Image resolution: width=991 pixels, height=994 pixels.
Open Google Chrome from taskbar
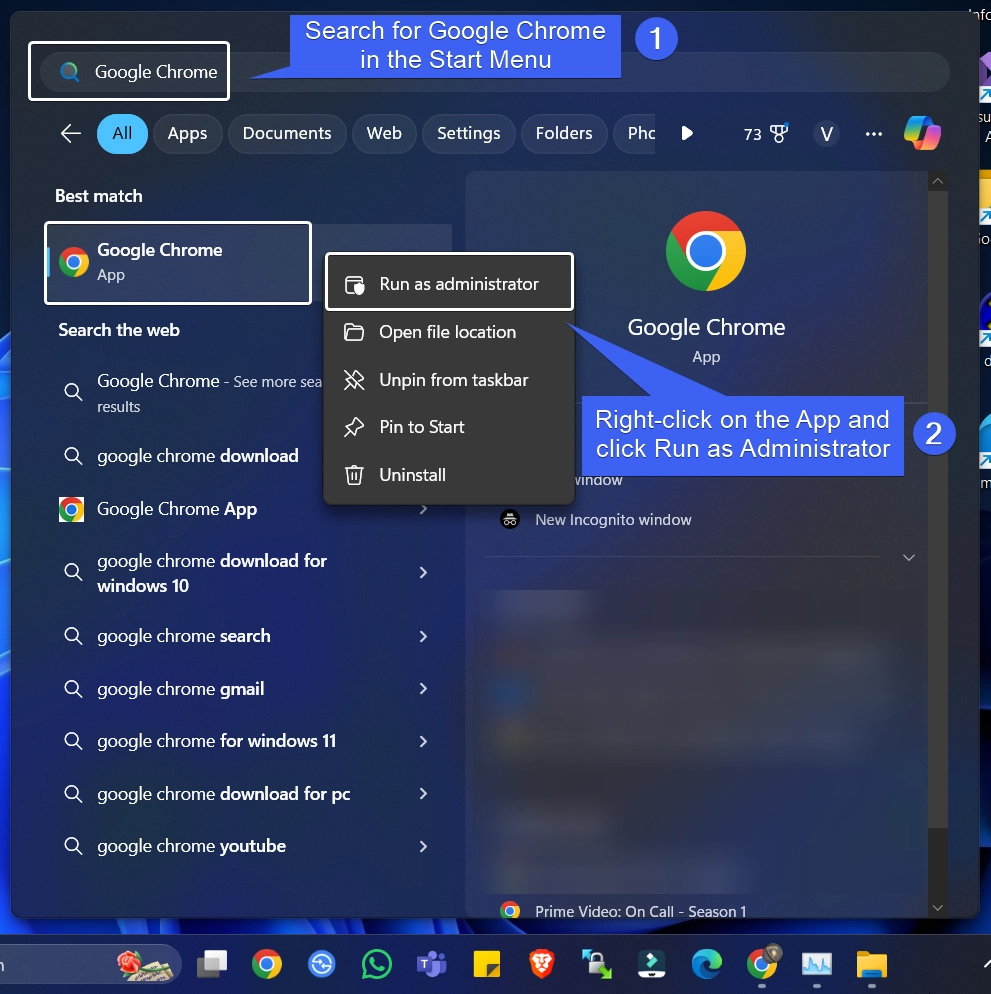[x=267, y=964]
